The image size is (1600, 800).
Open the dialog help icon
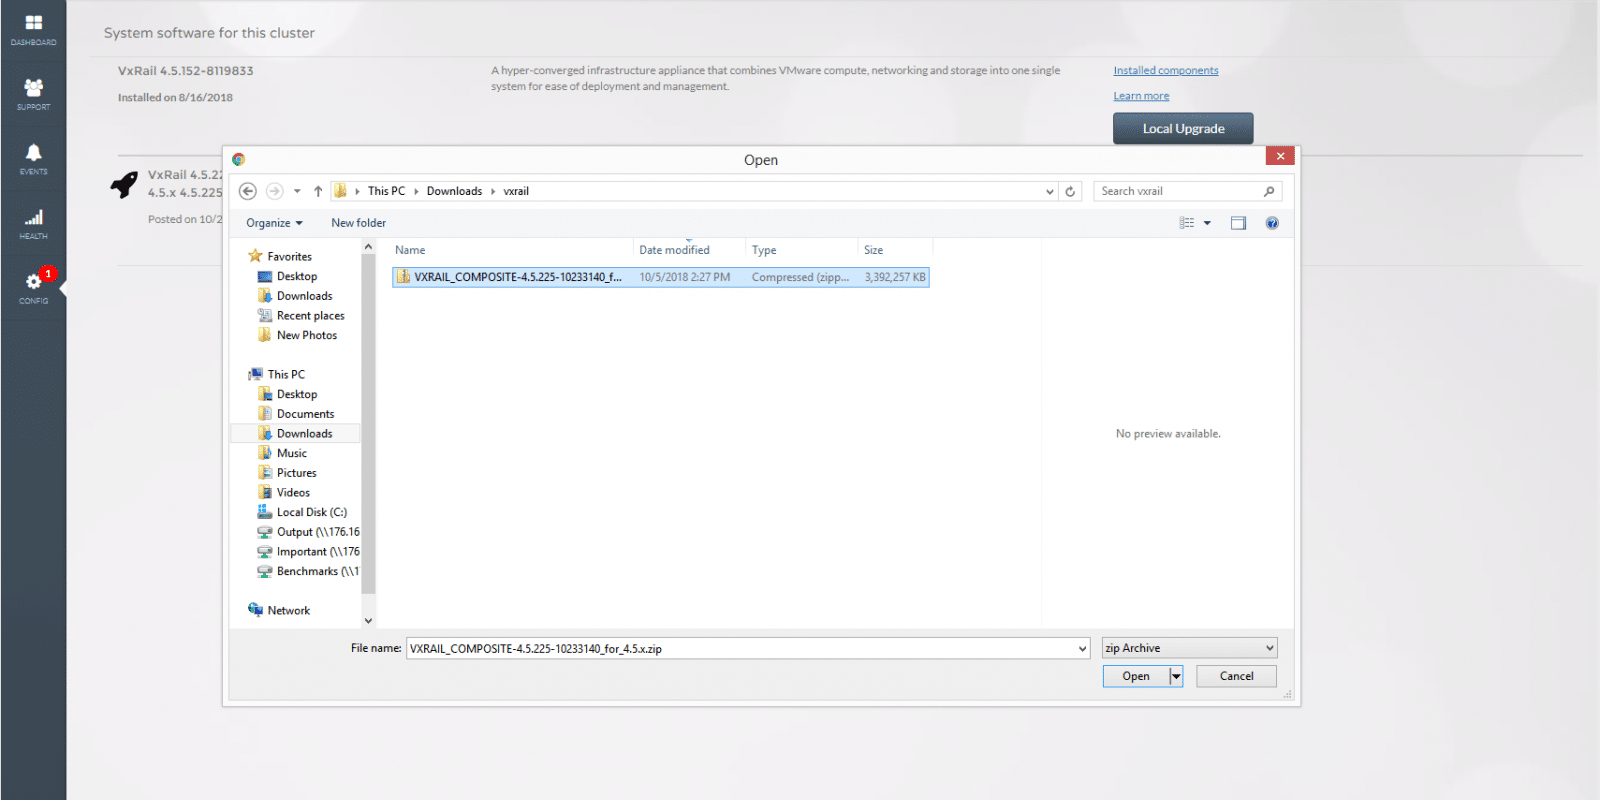tap(1272, 223)
